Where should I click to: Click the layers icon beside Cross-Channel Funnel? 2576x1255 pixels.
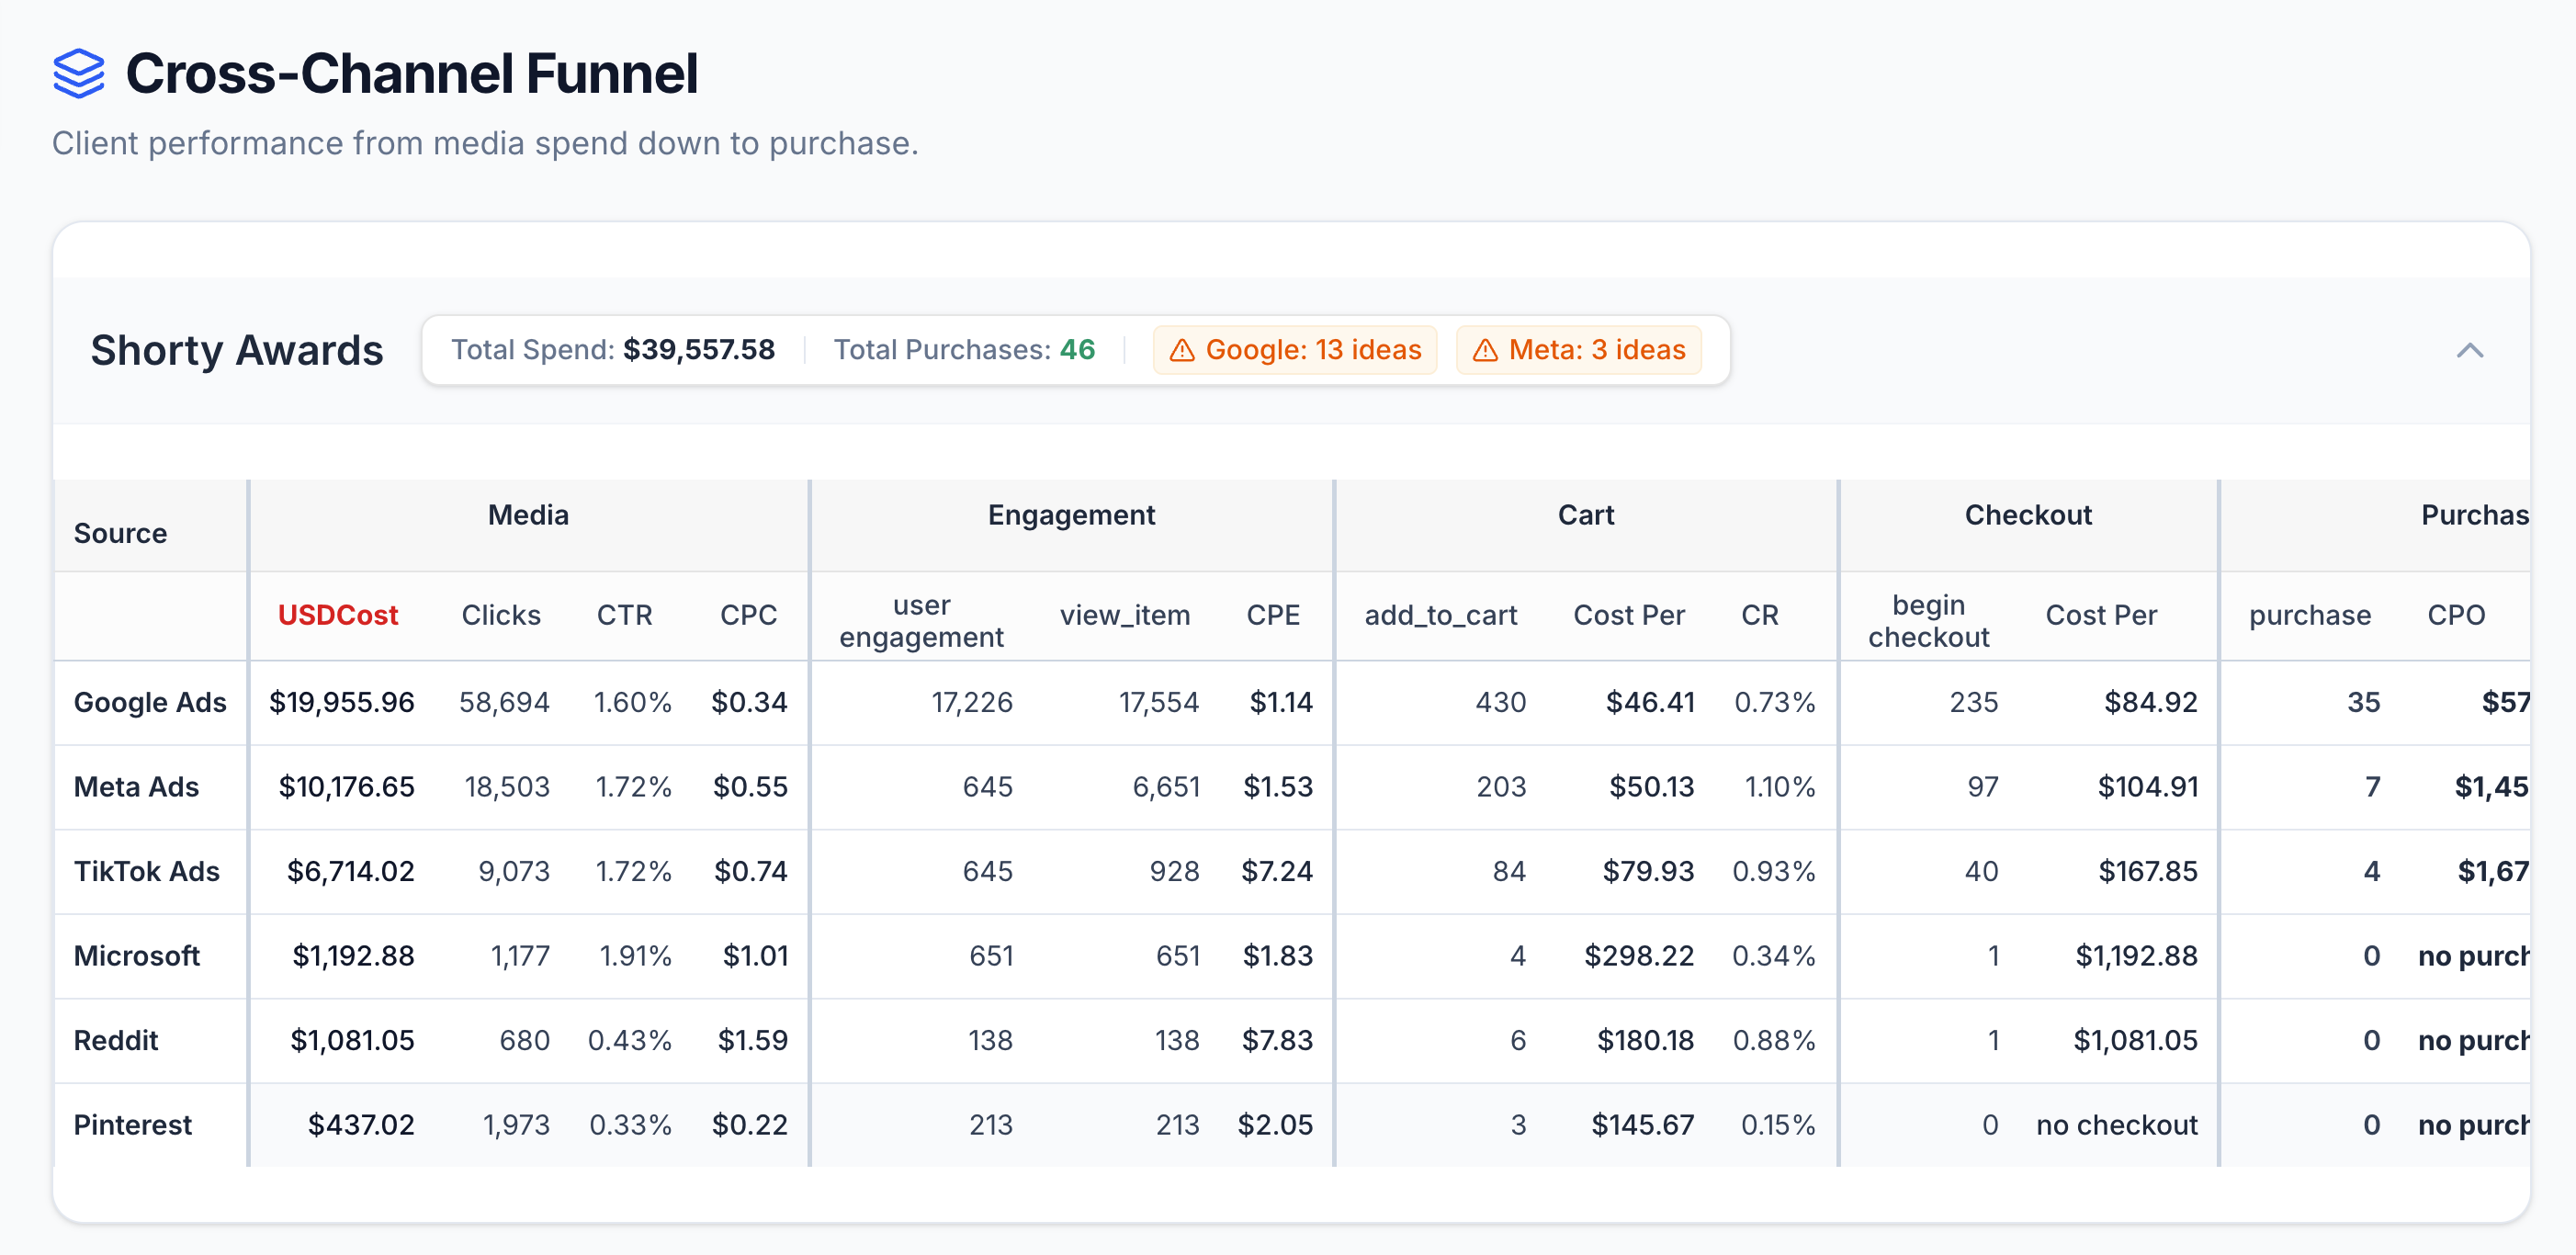[81, 72]
